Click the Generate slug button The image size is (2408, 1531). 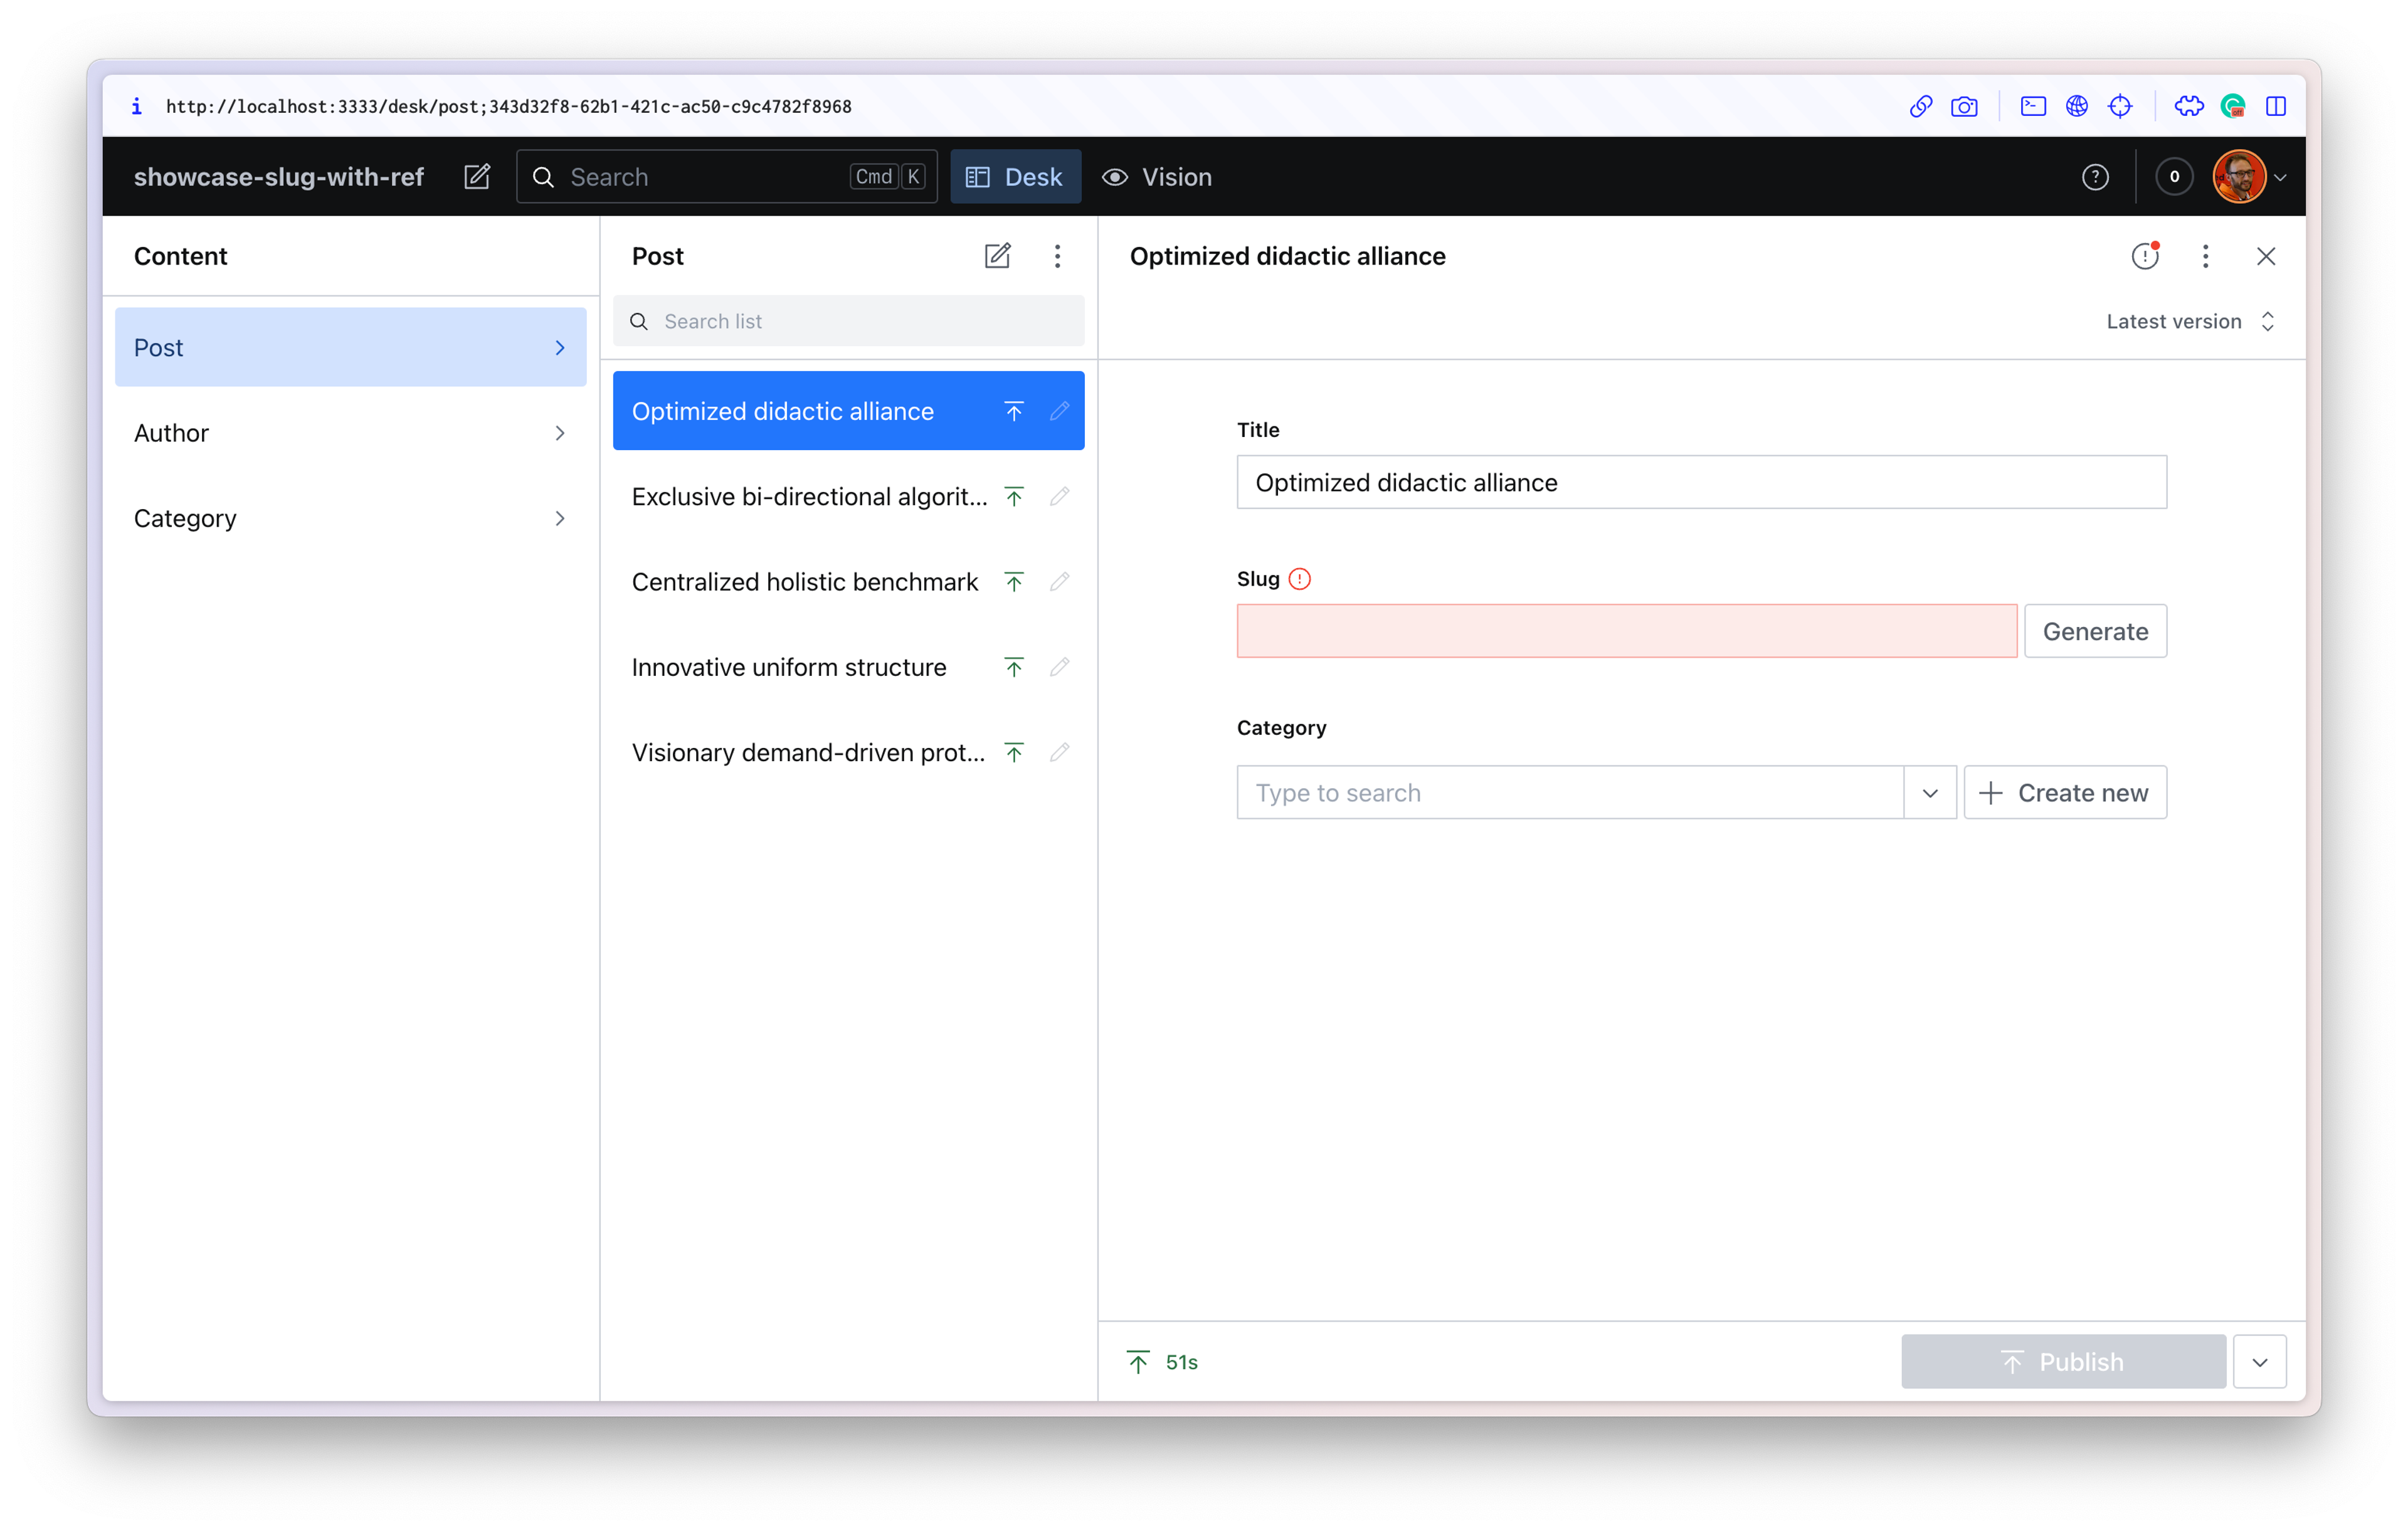[x=2095, y=631]
